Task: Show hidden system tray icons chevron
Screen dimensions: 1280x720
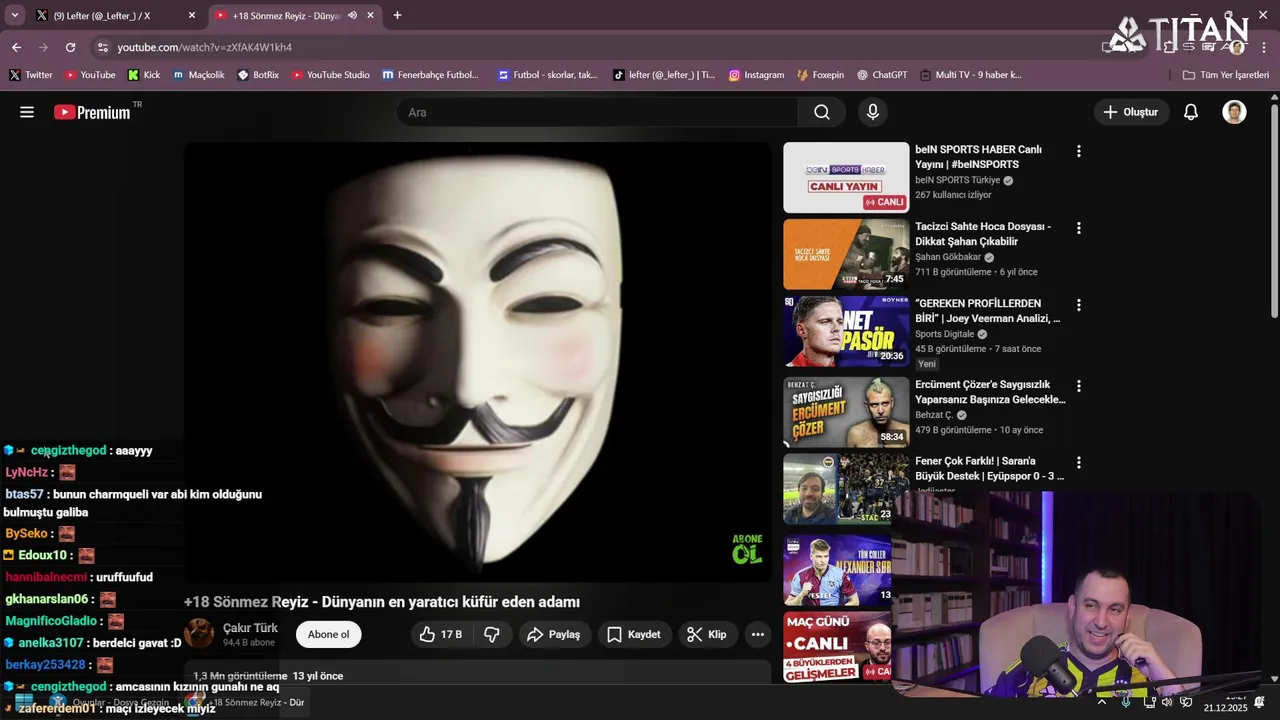Action: point(1102,702)
